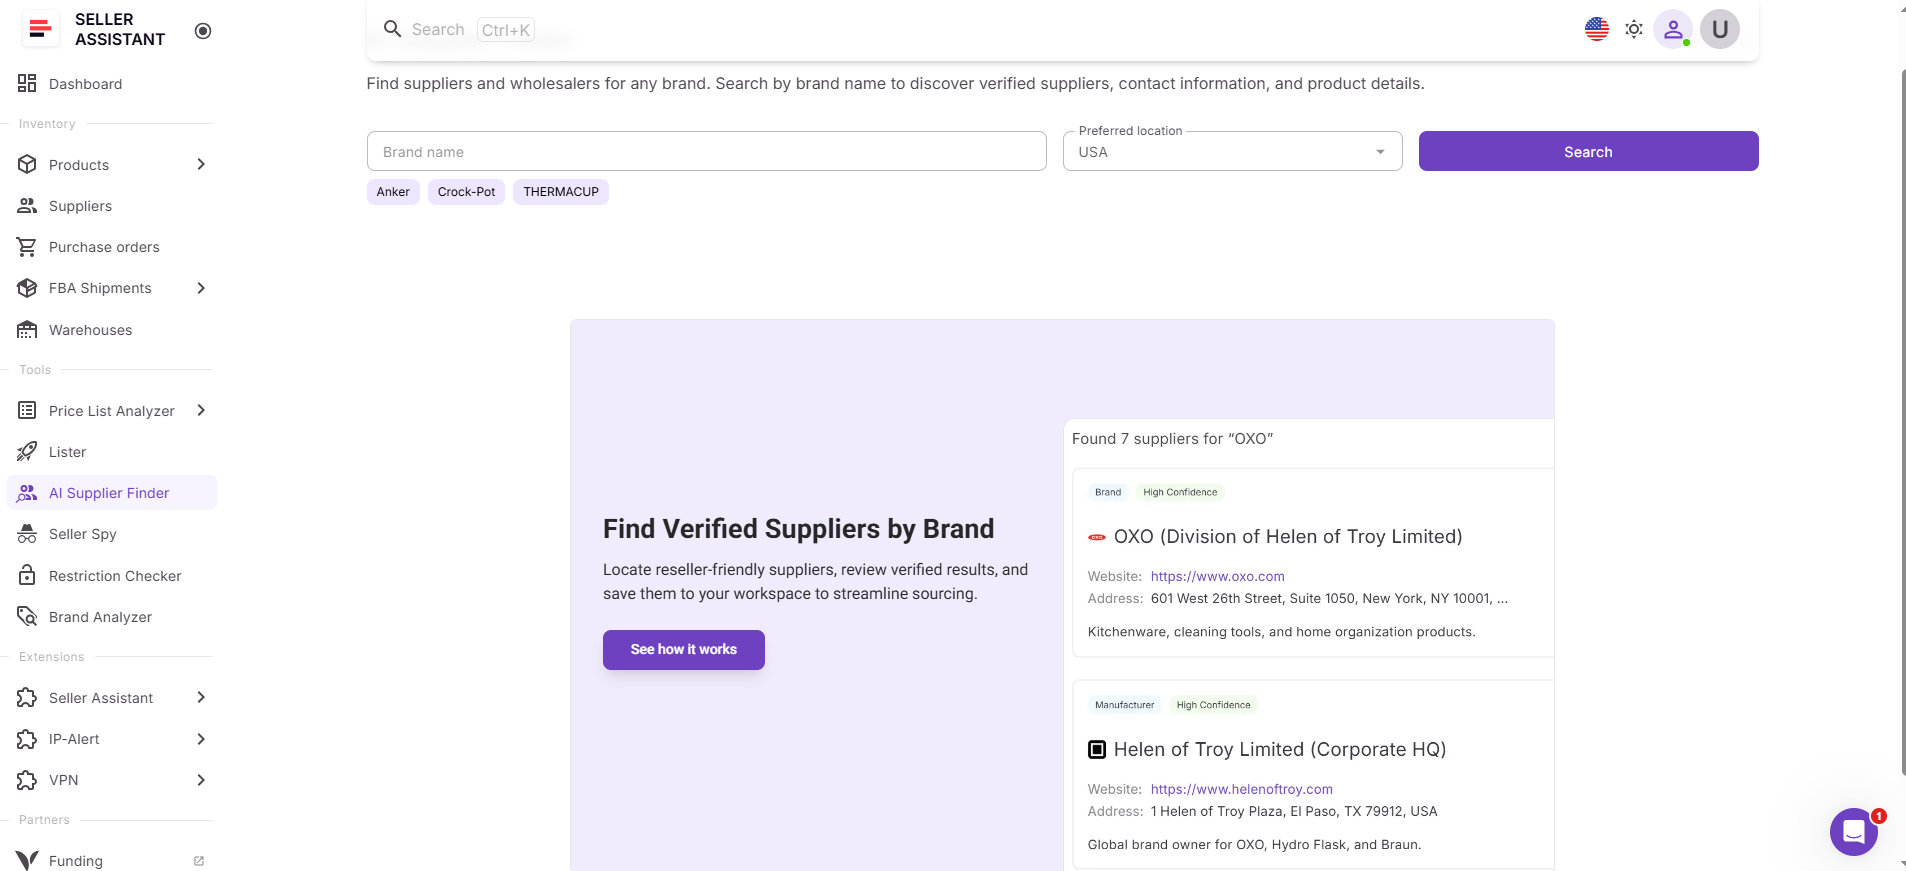Select the Crock-Pot brand chip
1906x871 pixels.
point(466,192)
